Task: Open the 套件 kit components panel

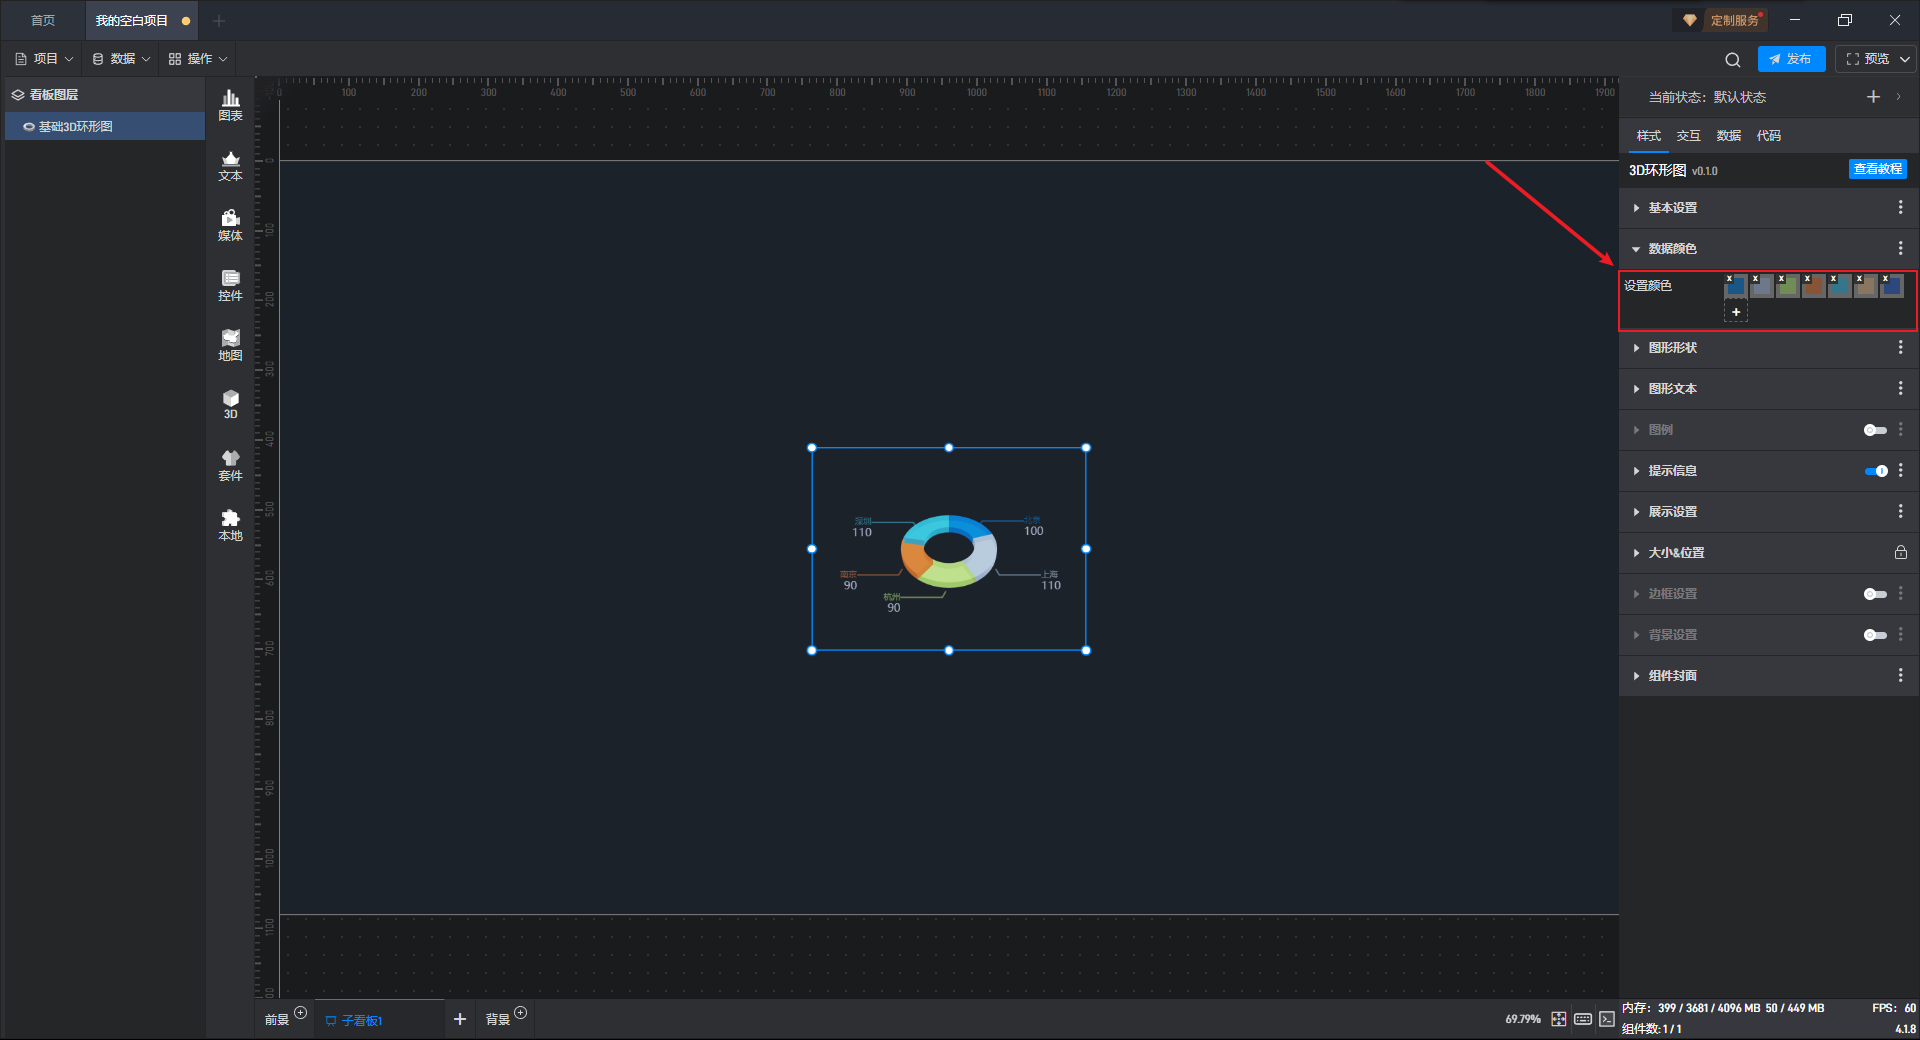Action: click(230, 465)
